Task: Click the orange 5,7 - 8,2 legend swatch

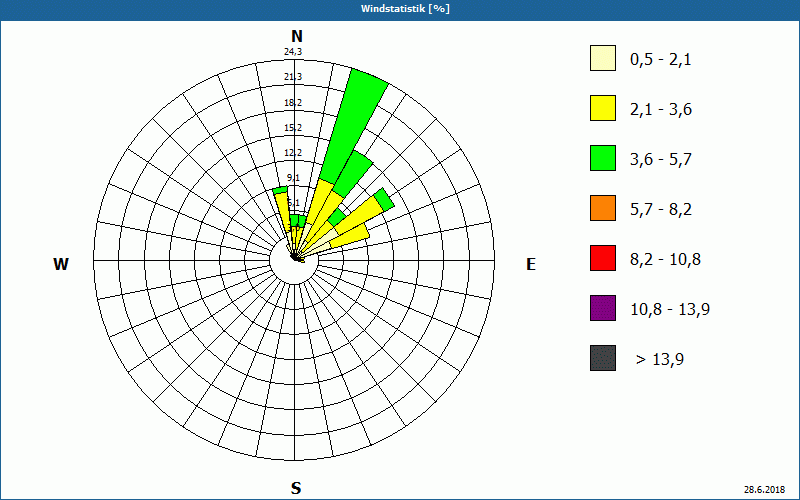Action: click(603, 208)
